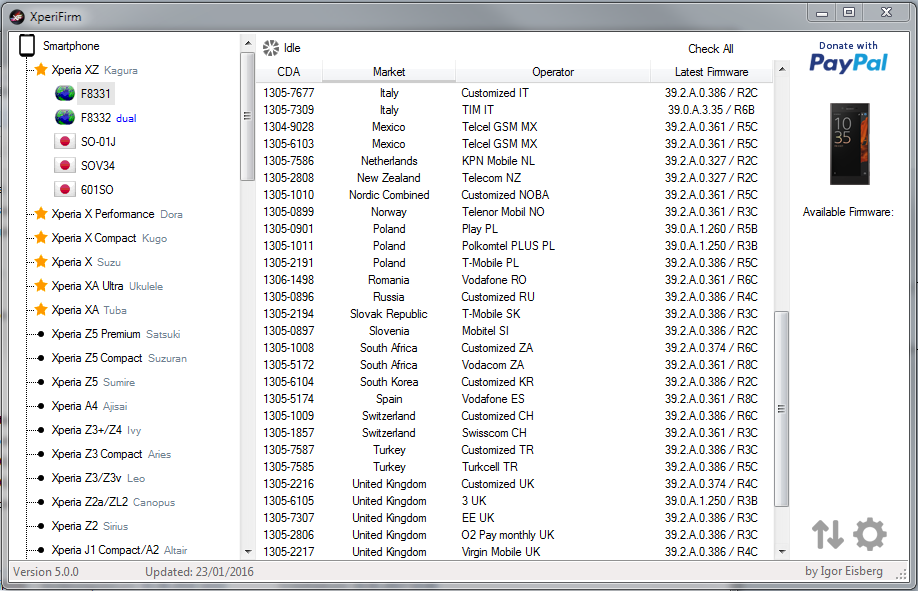The height and width of the screenshot is (591, 918).
Task: Select Xperia A4 Ajisai in device tree
Action: click(x=89, y=406)
